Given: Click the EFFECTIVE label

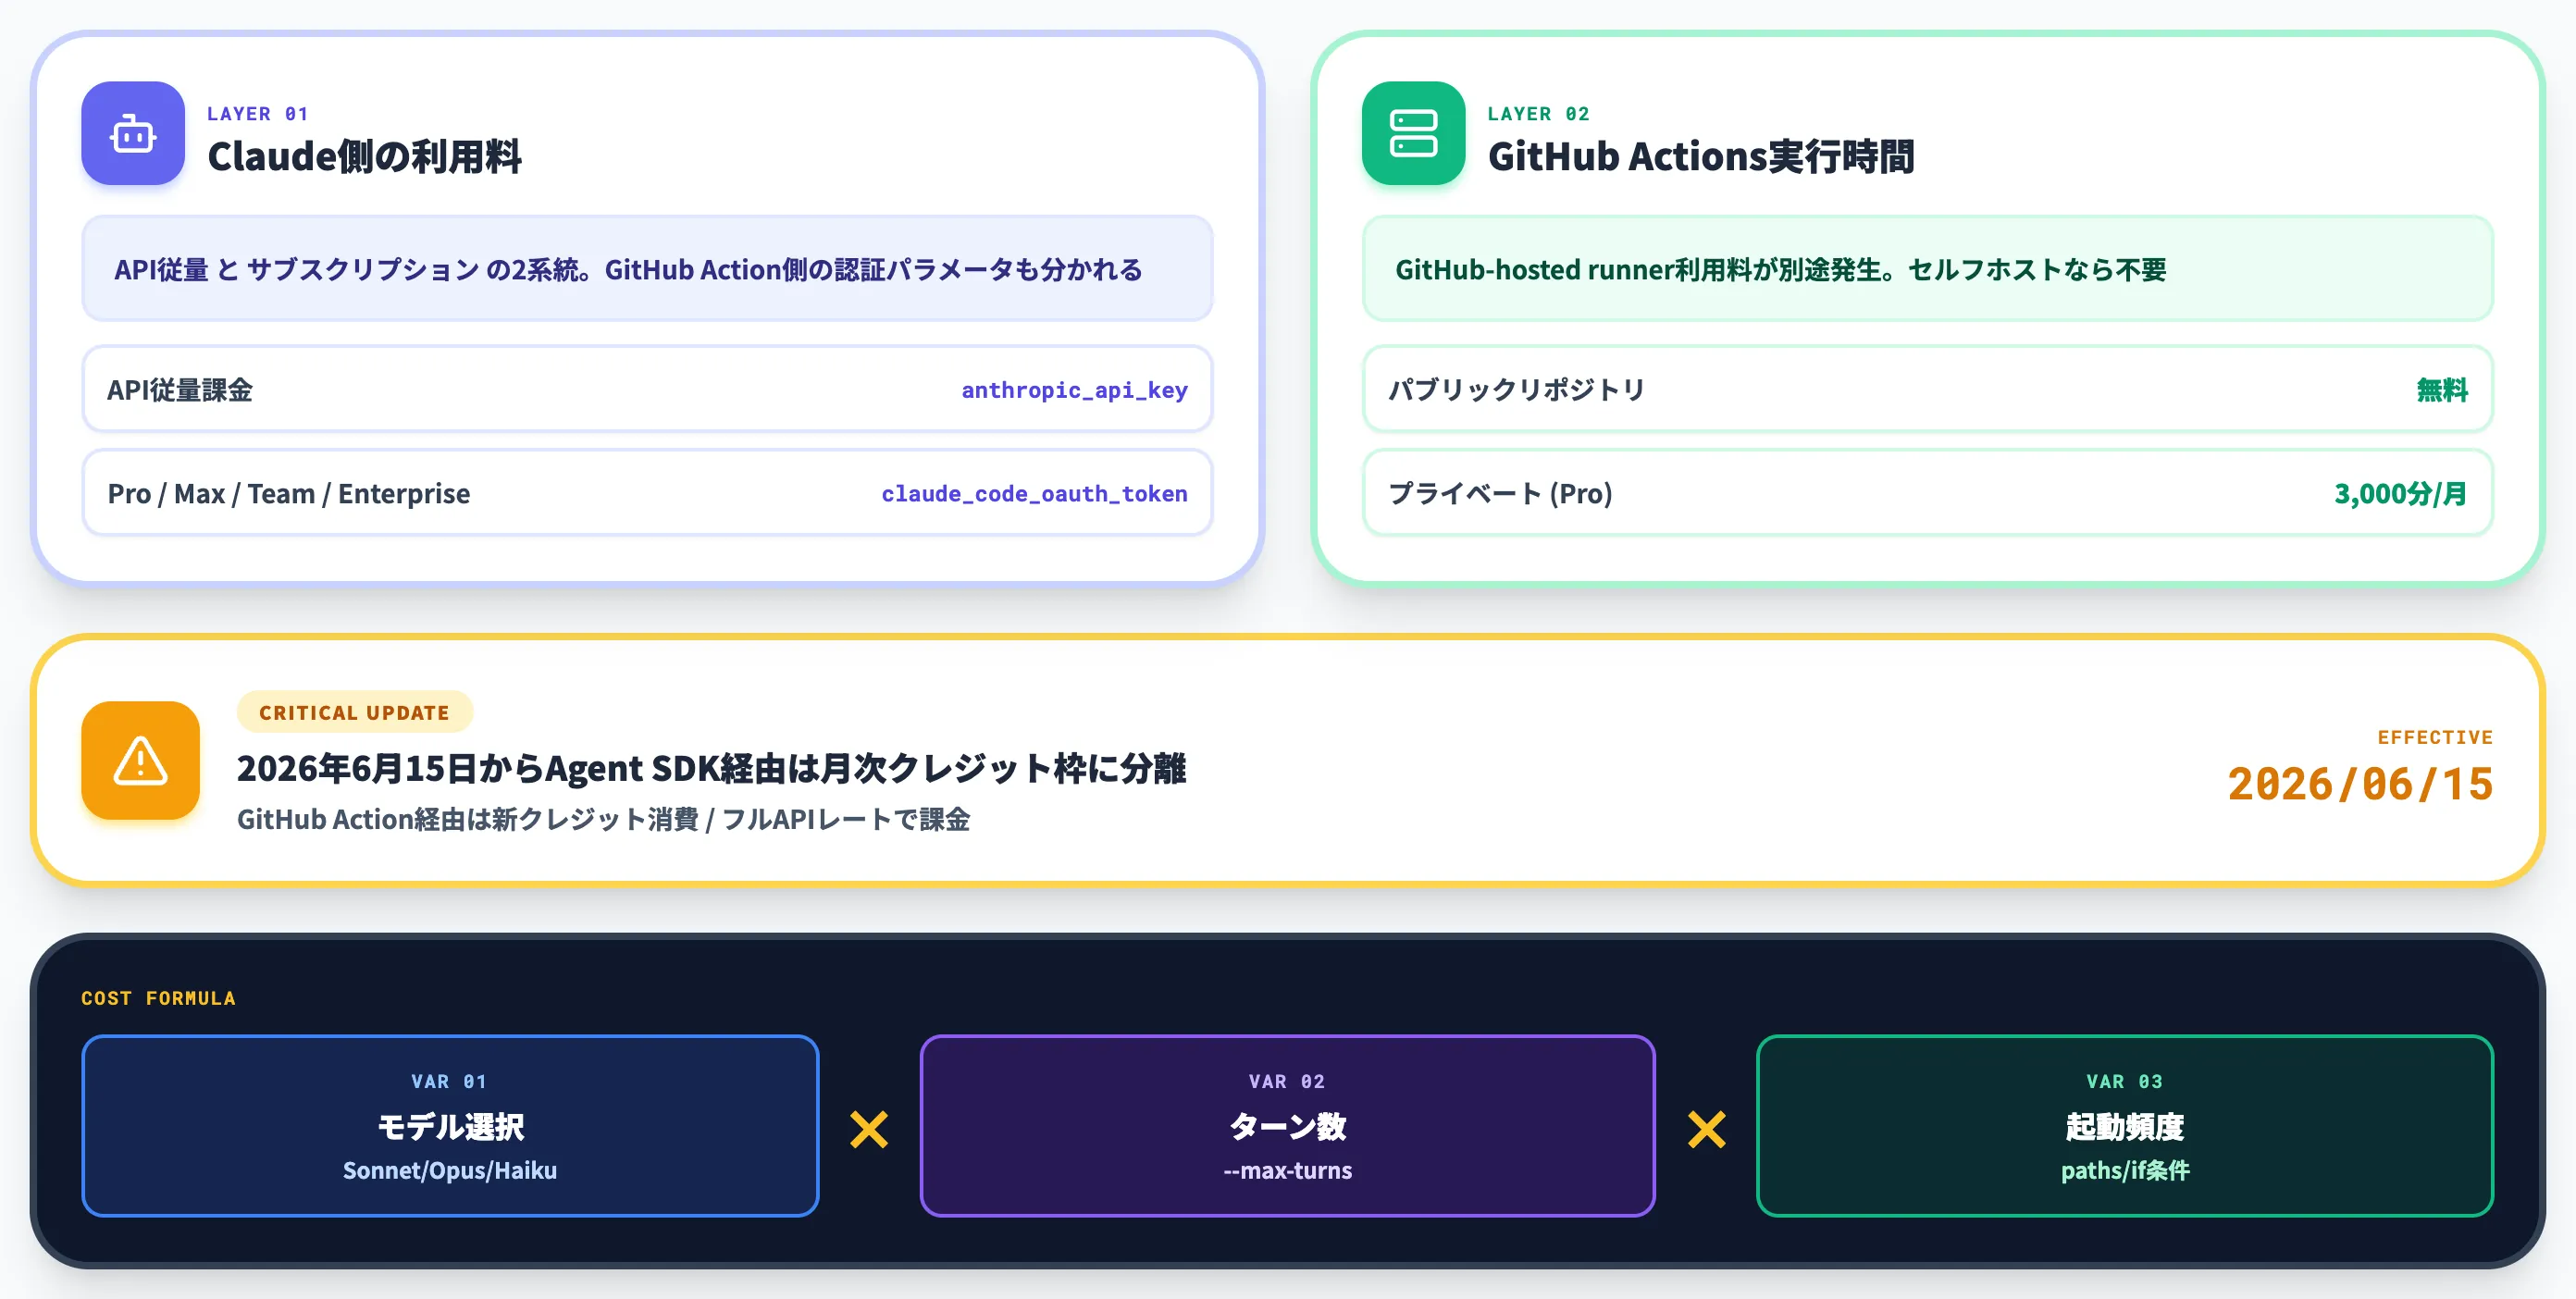Looking at the screenshot, I should 2435,737.
